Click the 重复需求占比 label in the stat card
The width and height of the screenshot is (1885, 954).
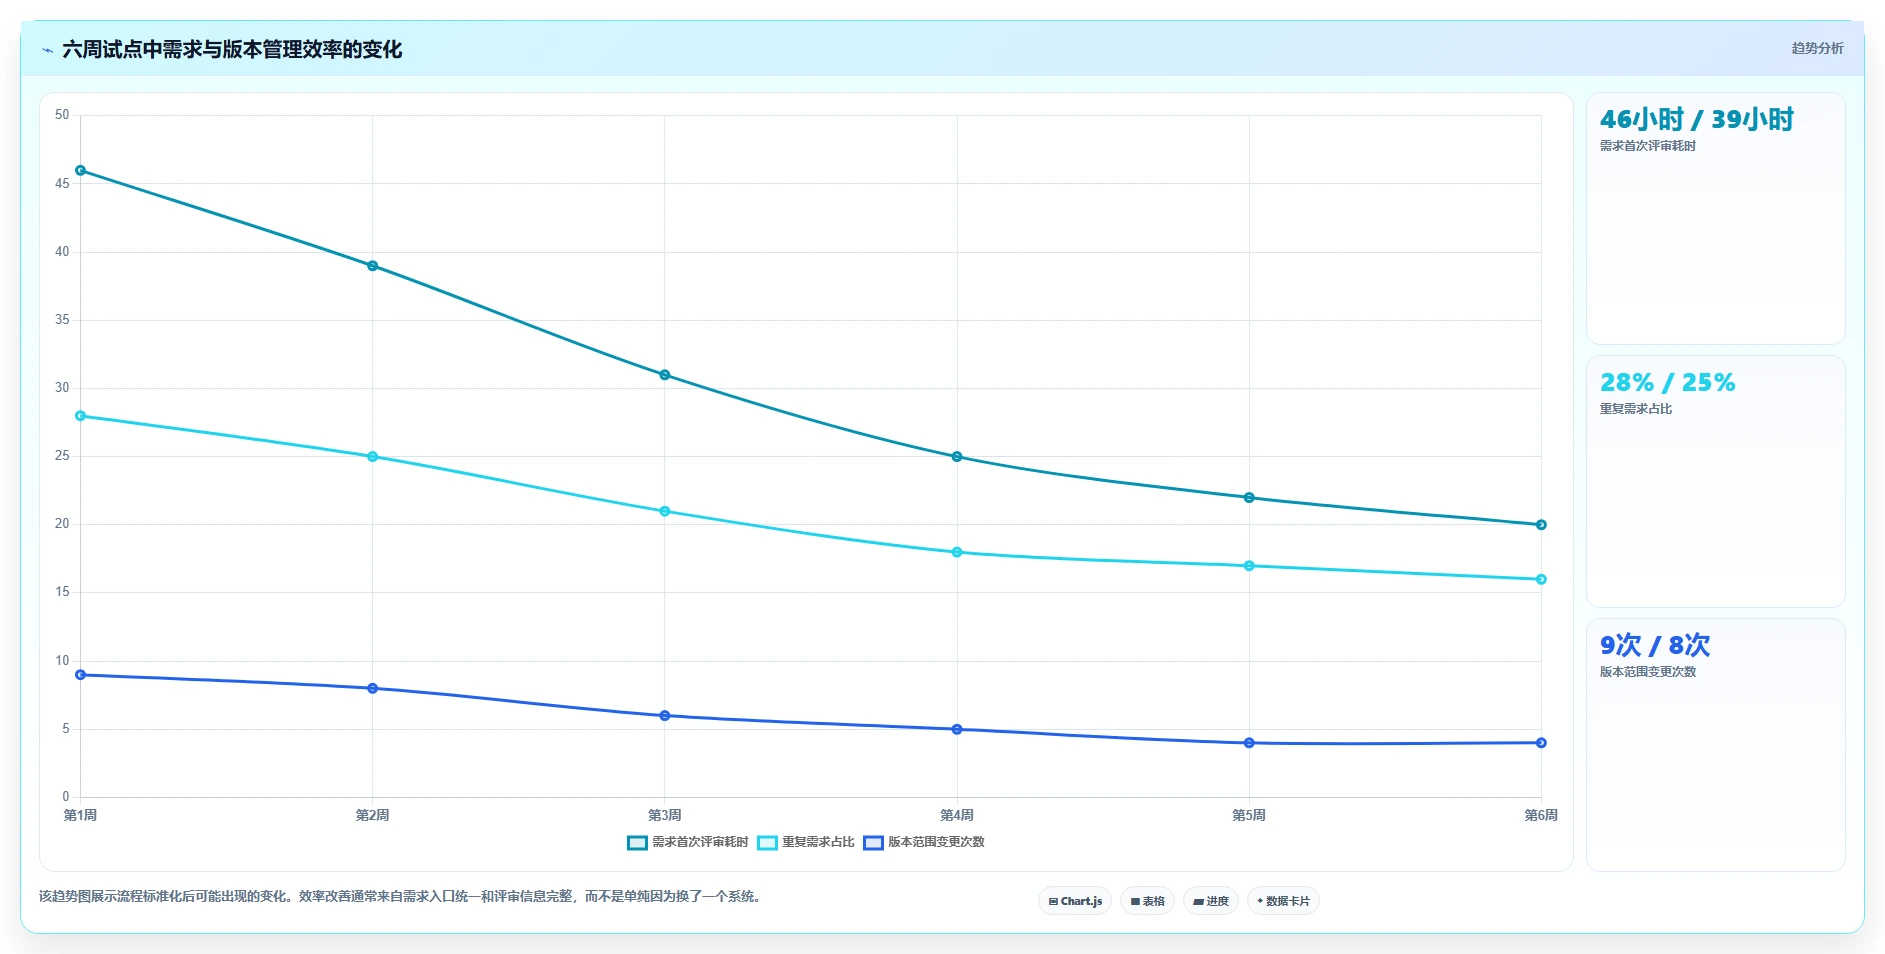(1635, 409)
